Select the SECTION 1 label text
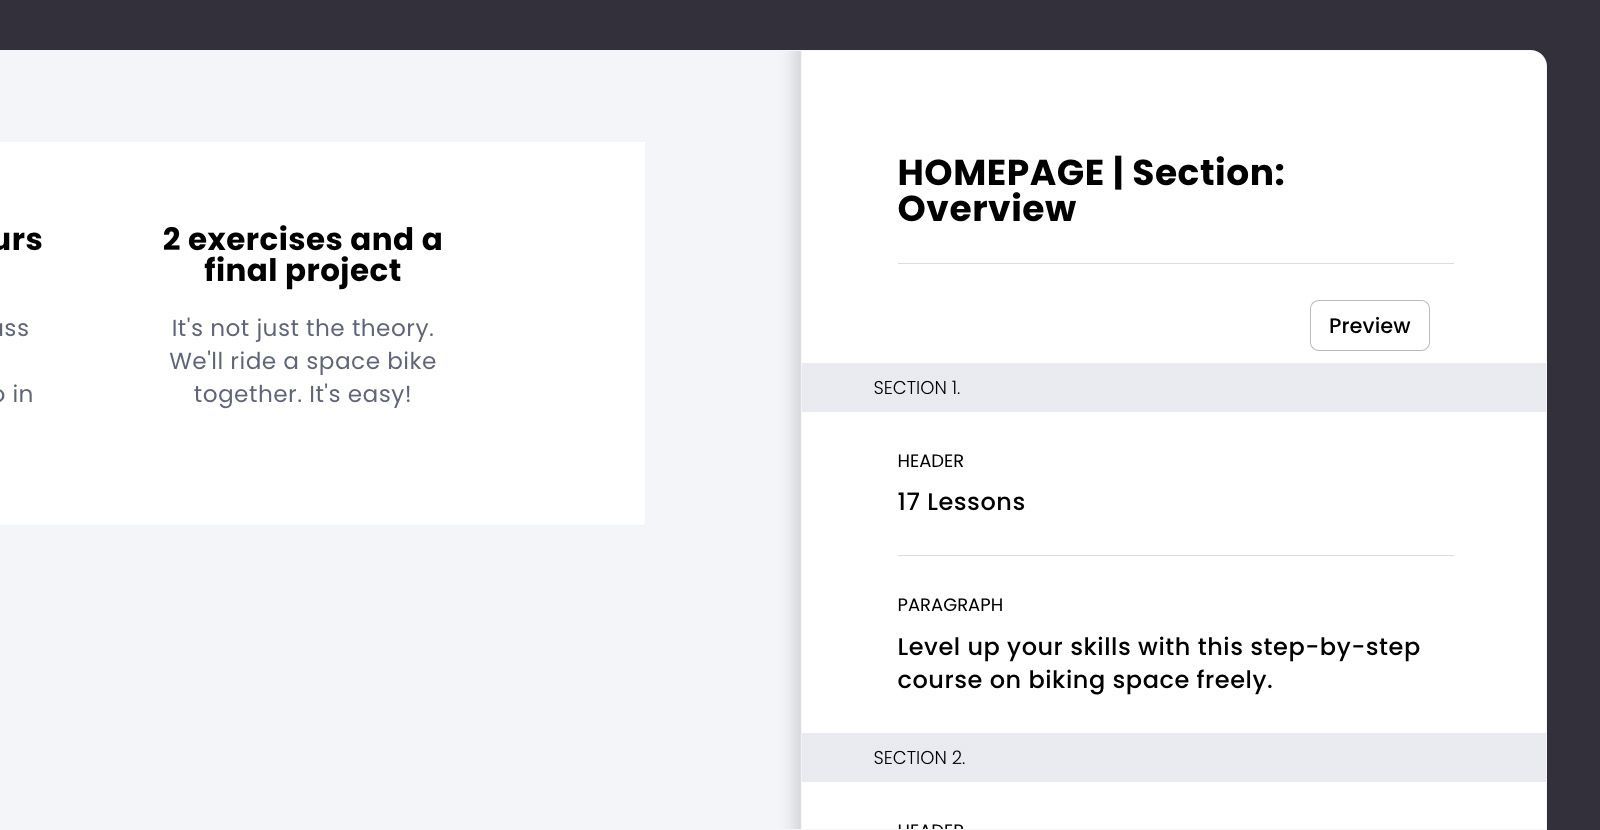The height and width of the screenshot is (830, 1600). tap(916, 388)
